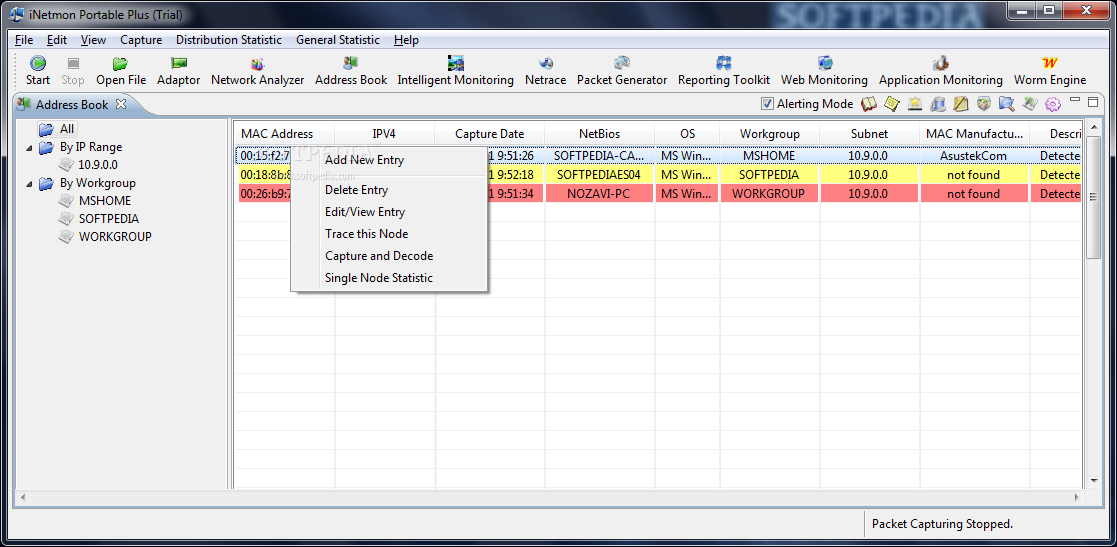Launch the Worm Engine
This screenshot has width=1117, height=547.
[x=1050, y=71]
